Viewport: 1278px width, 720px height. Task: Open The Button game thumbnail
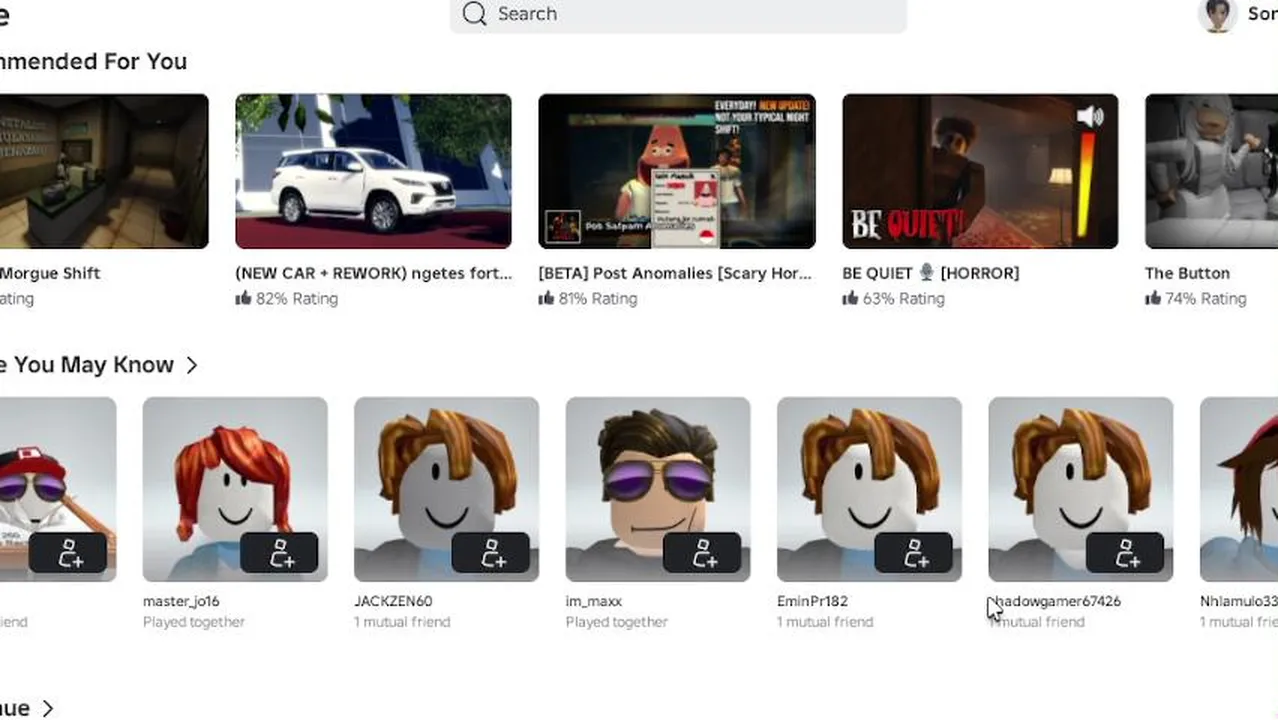pos(1211,171)
